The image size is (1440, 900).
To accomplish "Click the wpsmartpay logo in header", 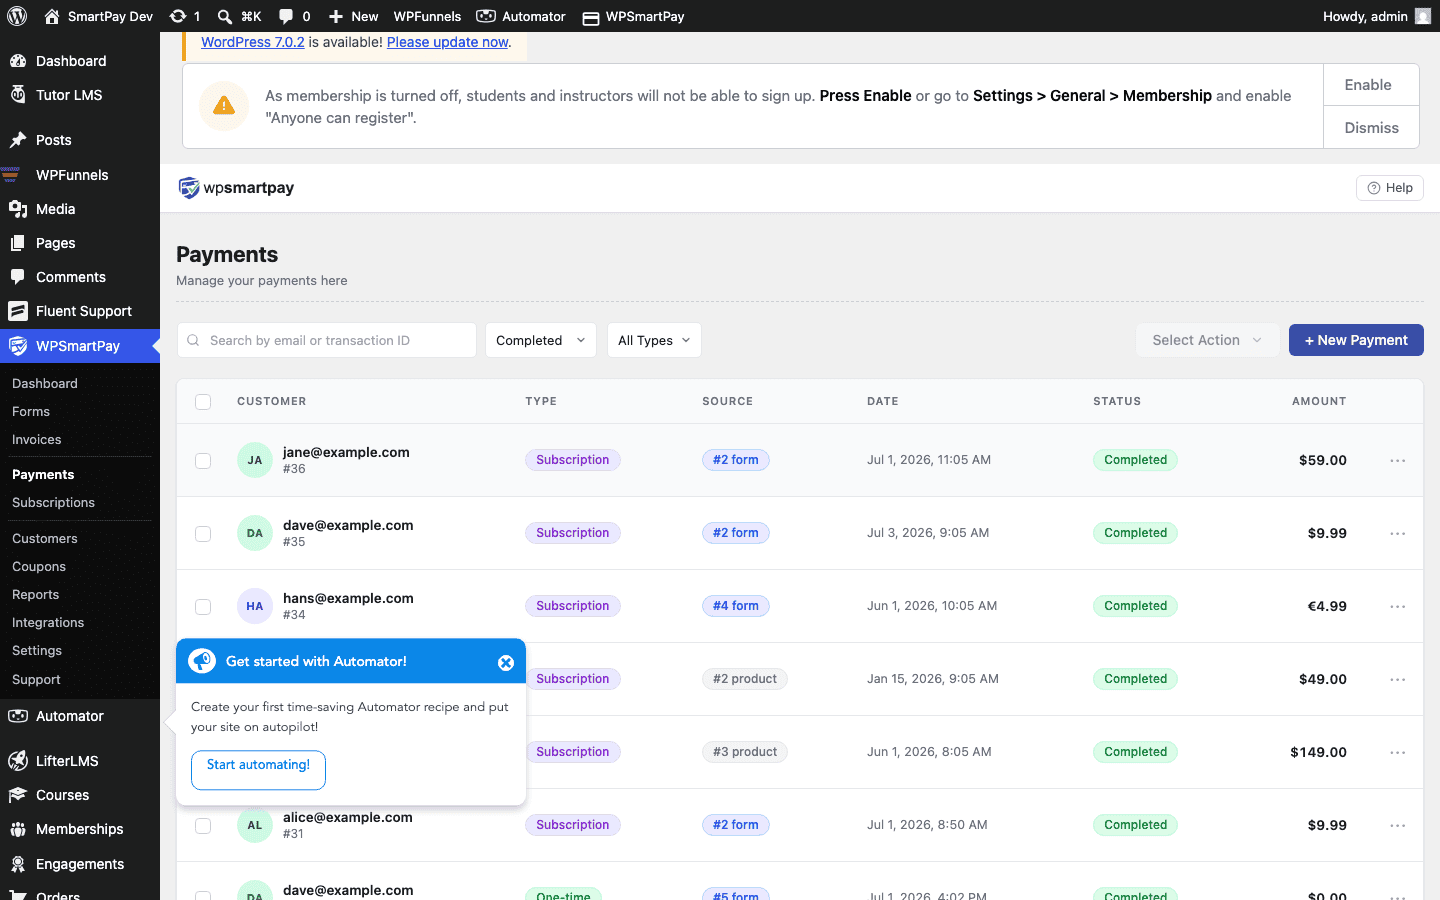I will tap(236, 188).
